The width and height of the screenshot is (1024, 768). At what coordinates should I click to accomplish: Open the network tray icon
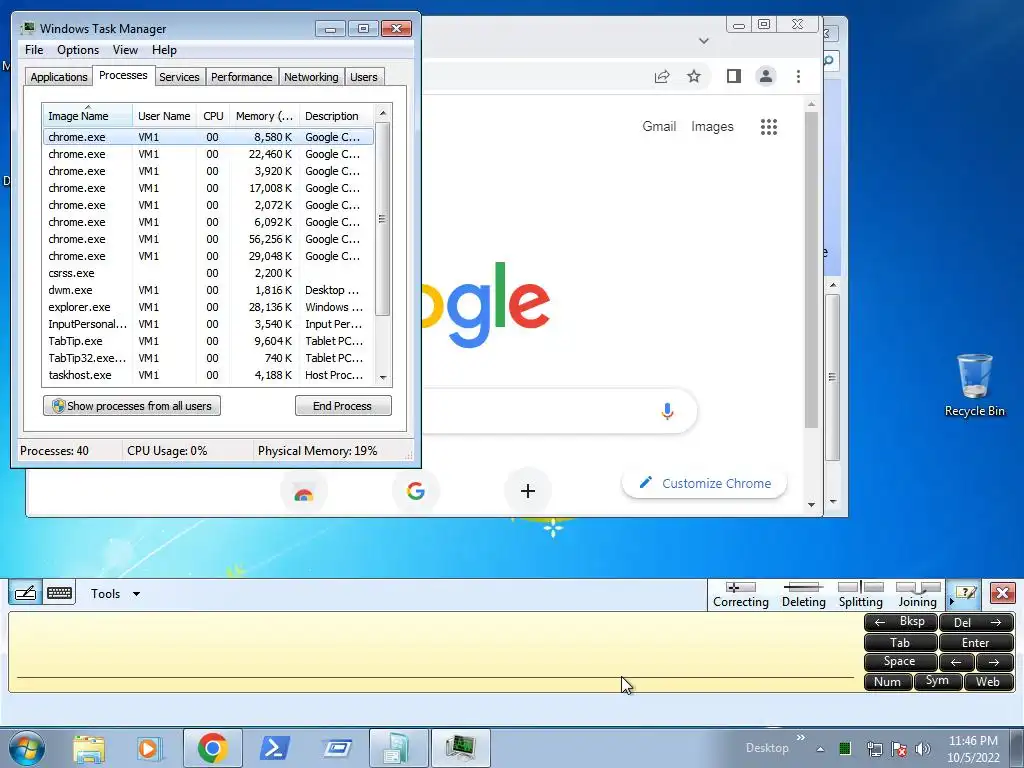(874, 749)
